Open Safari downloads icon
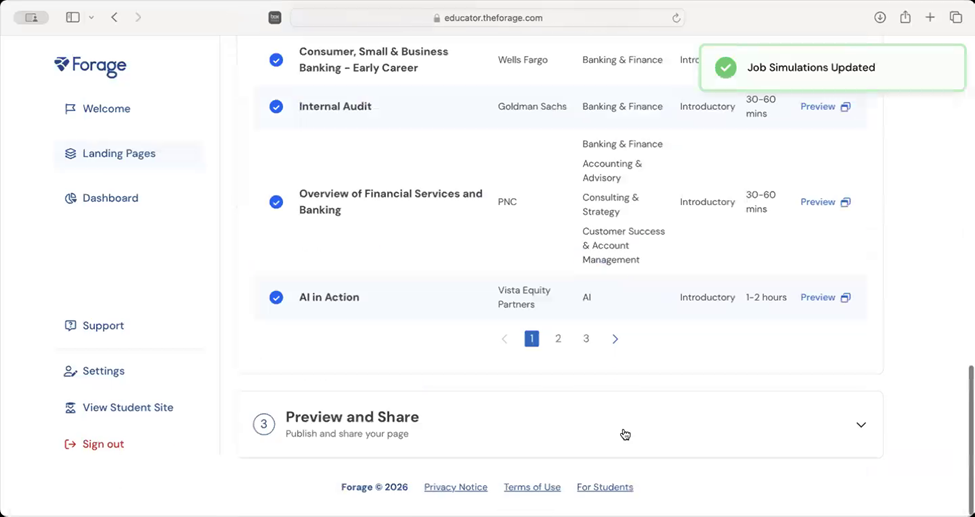The width and height of the screenshot is (975, 517). (880, 17)
